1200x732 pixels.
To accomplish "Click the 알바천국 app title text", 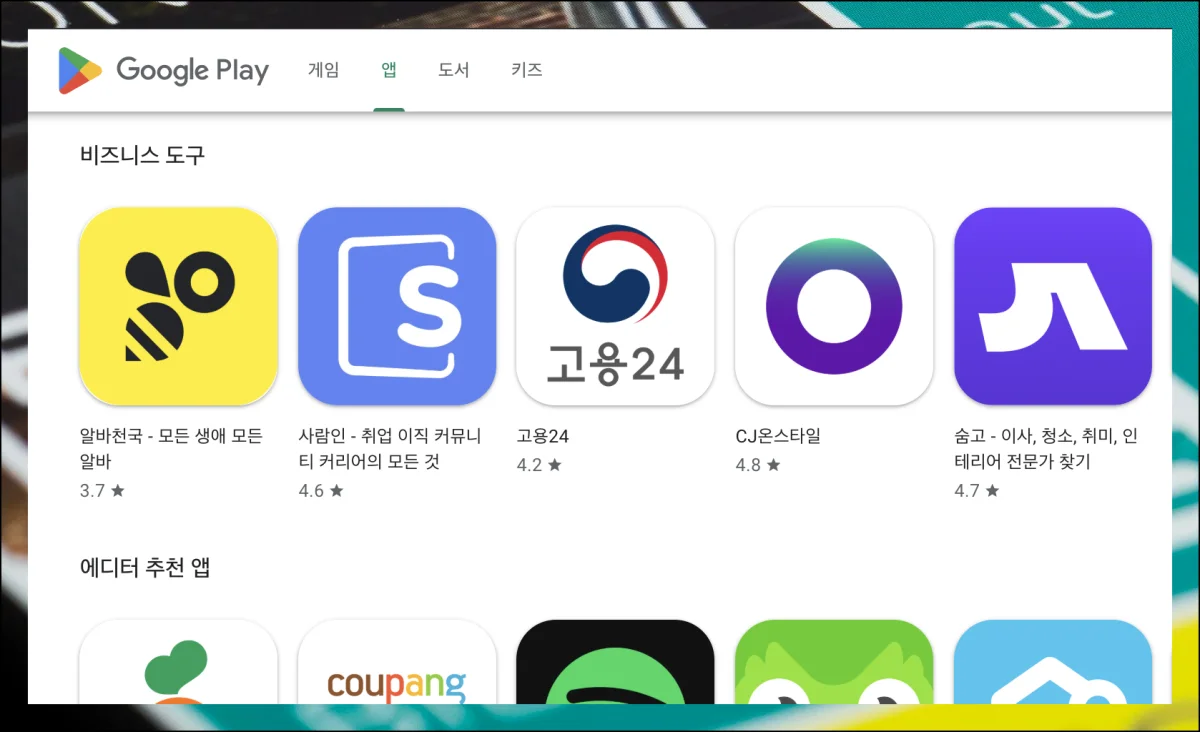I will click(x=170, y=449).
